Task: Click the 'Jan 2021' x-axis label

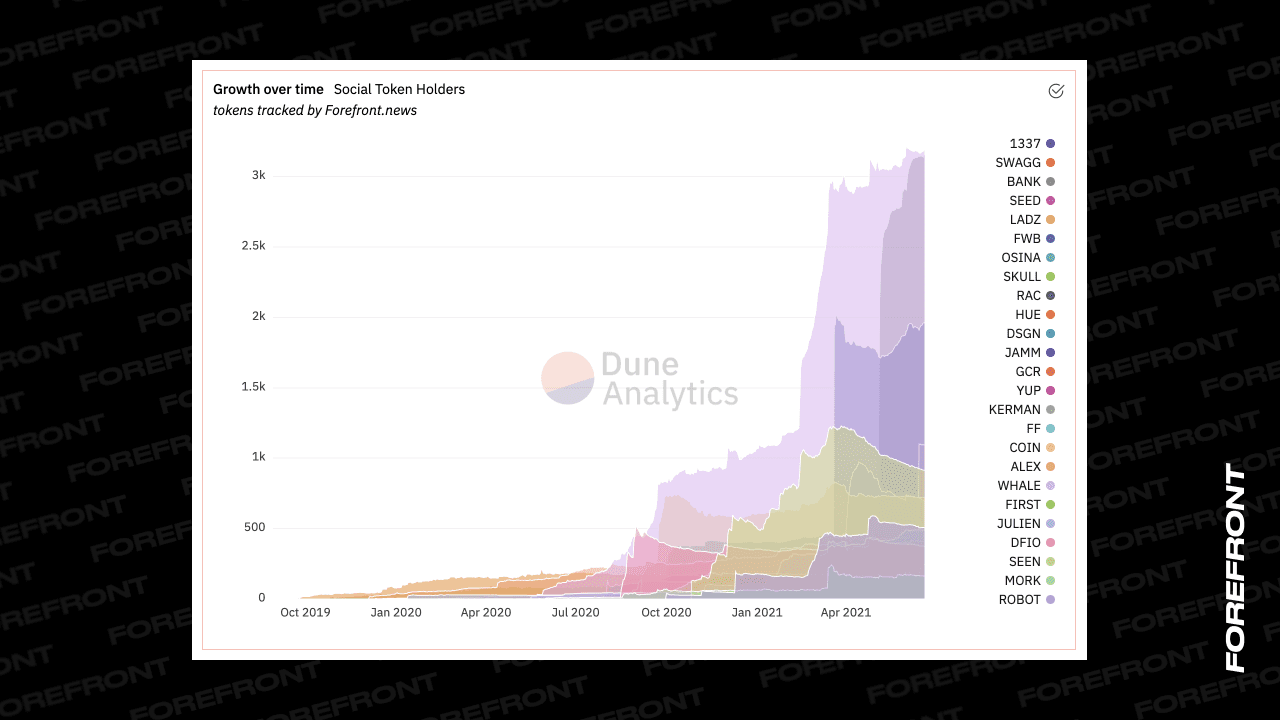Action: (757, 613)
